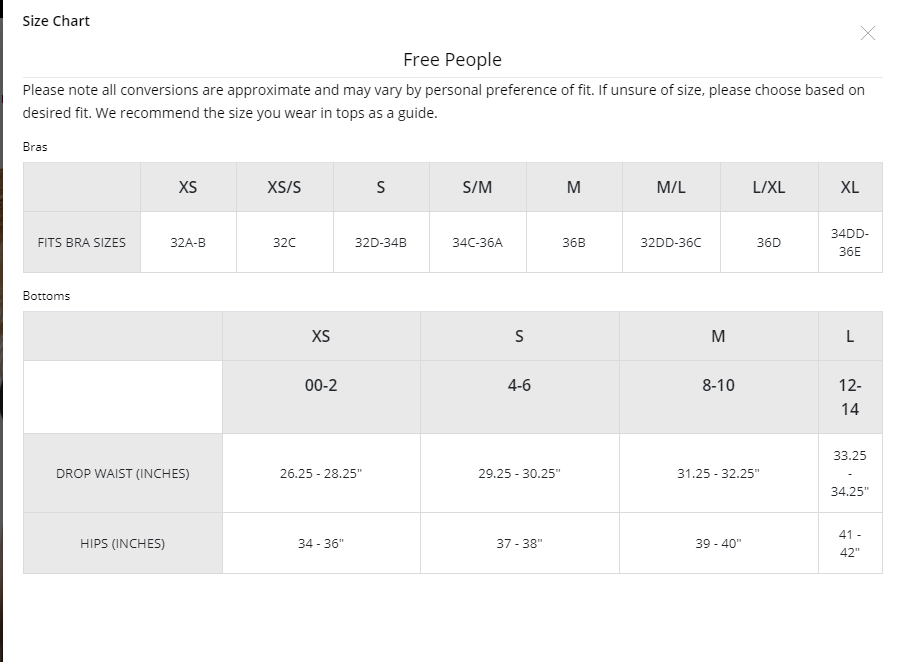Select the L/XL bra column header
This screenshot has width=900, height=662.
[768, 187]
